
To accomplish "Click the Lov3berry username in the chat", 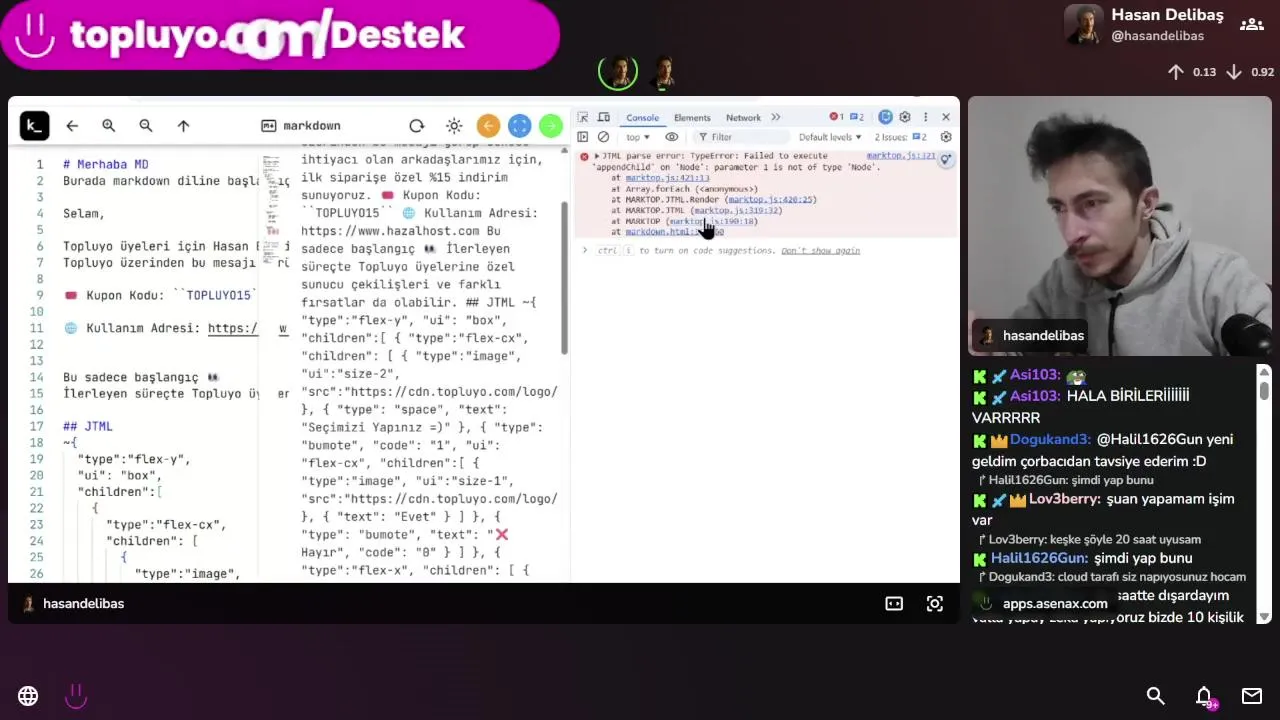I will pos(1064,499).
